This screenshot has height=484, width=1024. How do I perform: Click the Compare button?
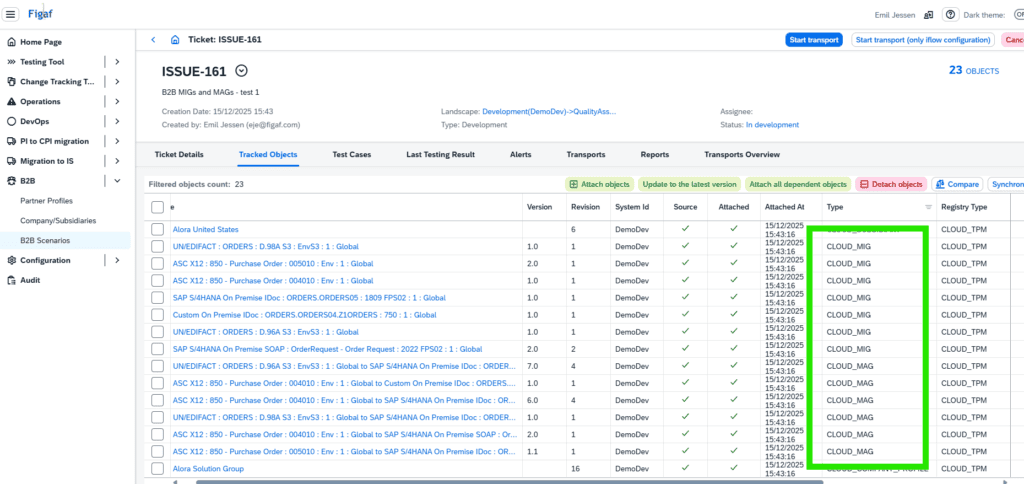click(957, 184)
